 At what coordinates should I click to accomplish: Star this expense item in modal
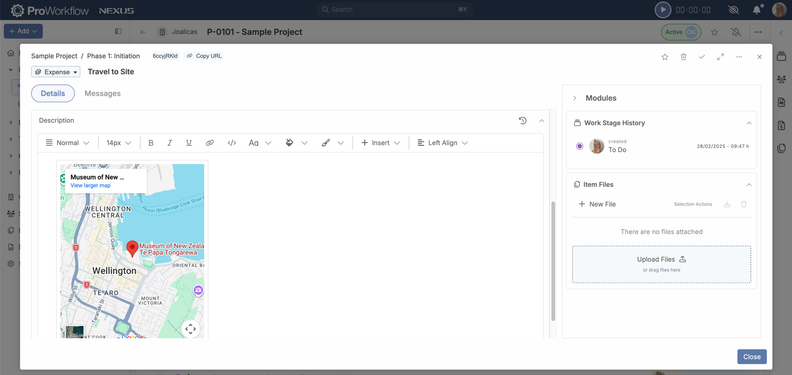click(665, 57)
